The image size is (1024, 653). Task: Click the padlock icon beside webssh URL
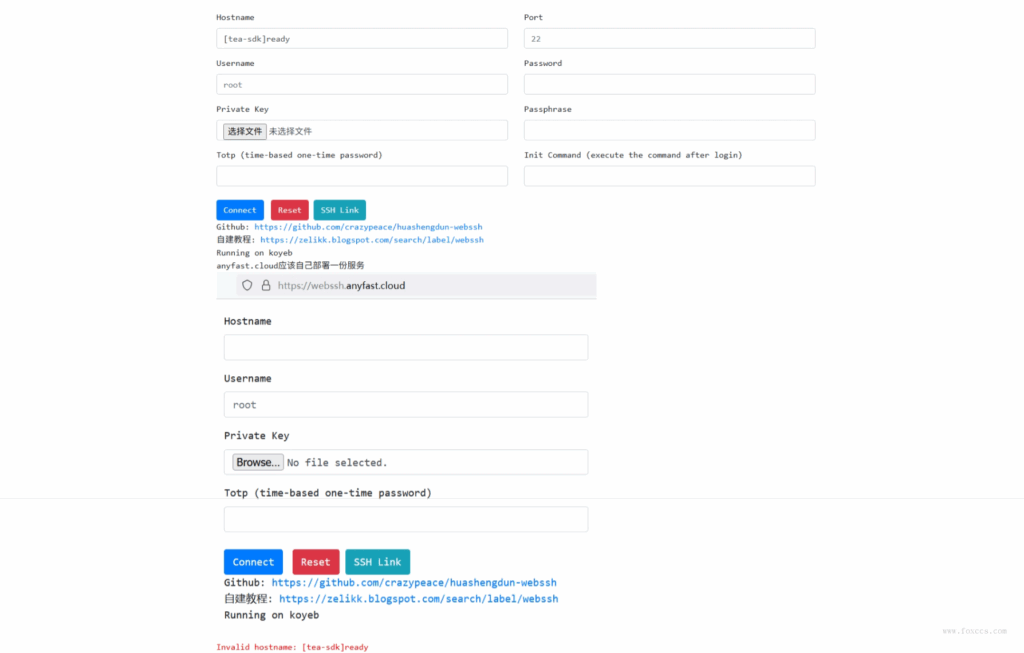[266, 285]
